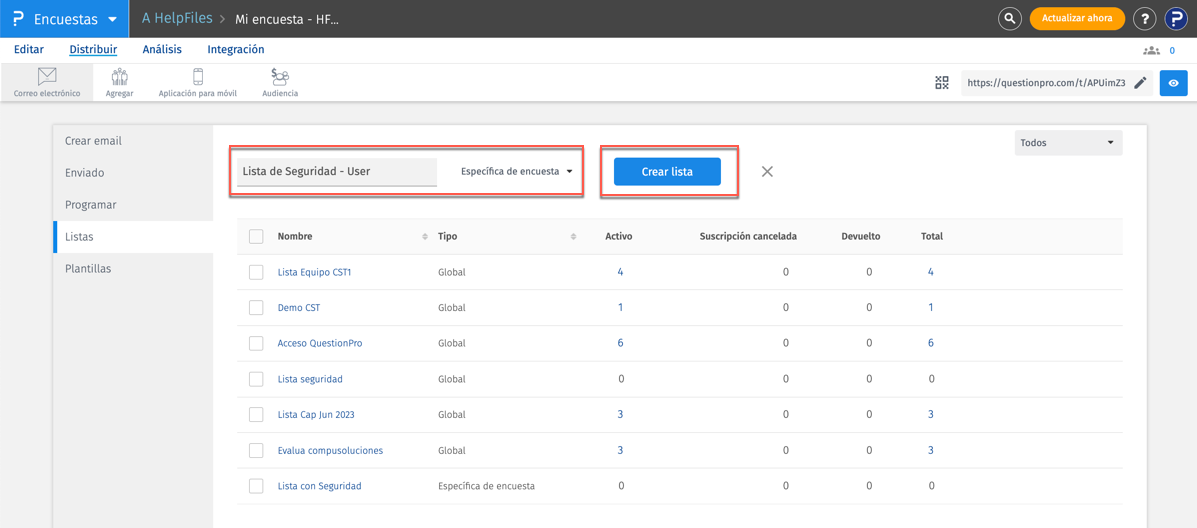Open the Todos filter dropdown

pos(1067,143)
